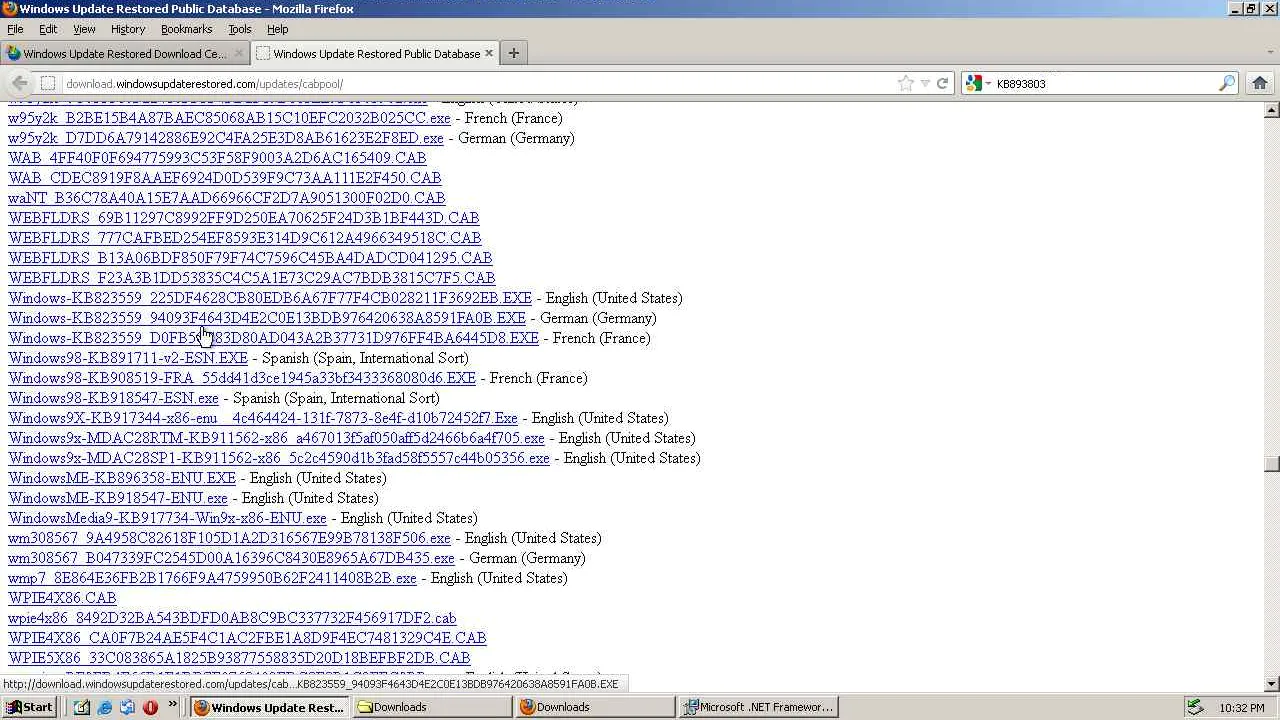Open the w95y2k_B2BE15B4 French exe link

click(229, 118)
